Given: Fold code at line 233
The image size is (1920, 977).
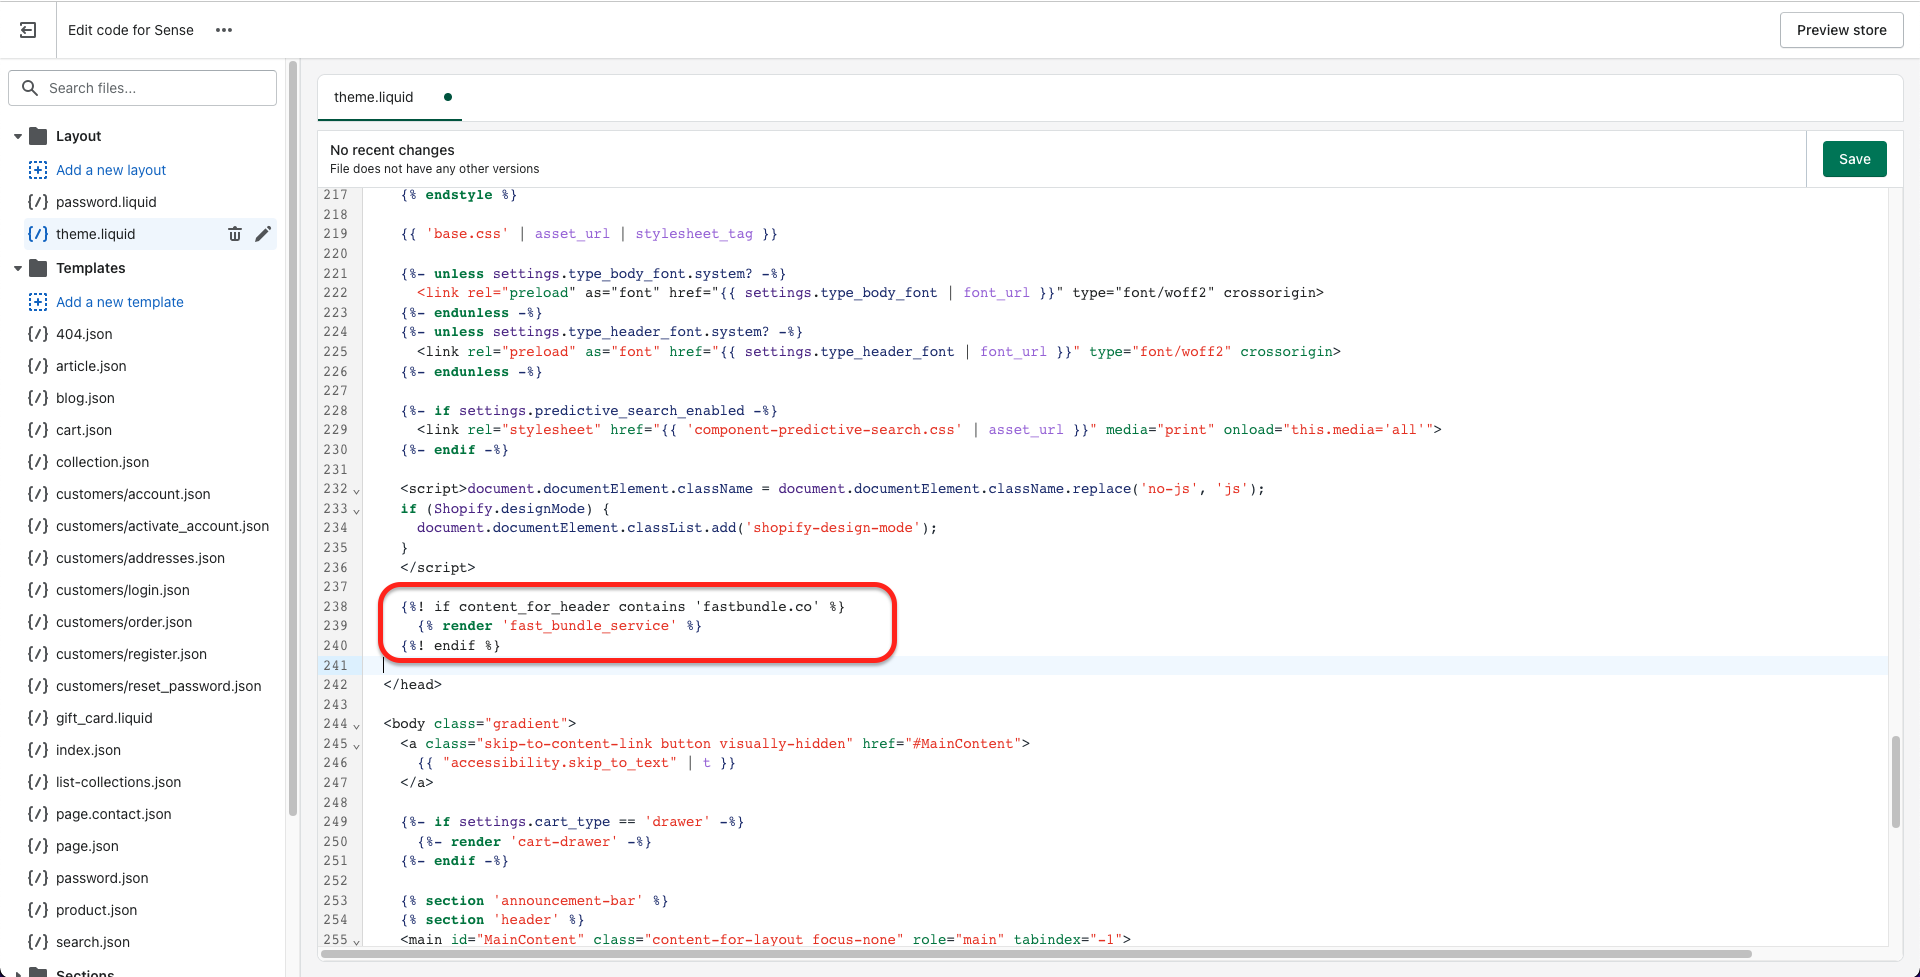Looking at the screenshot, I should click(x=356, y=510).
